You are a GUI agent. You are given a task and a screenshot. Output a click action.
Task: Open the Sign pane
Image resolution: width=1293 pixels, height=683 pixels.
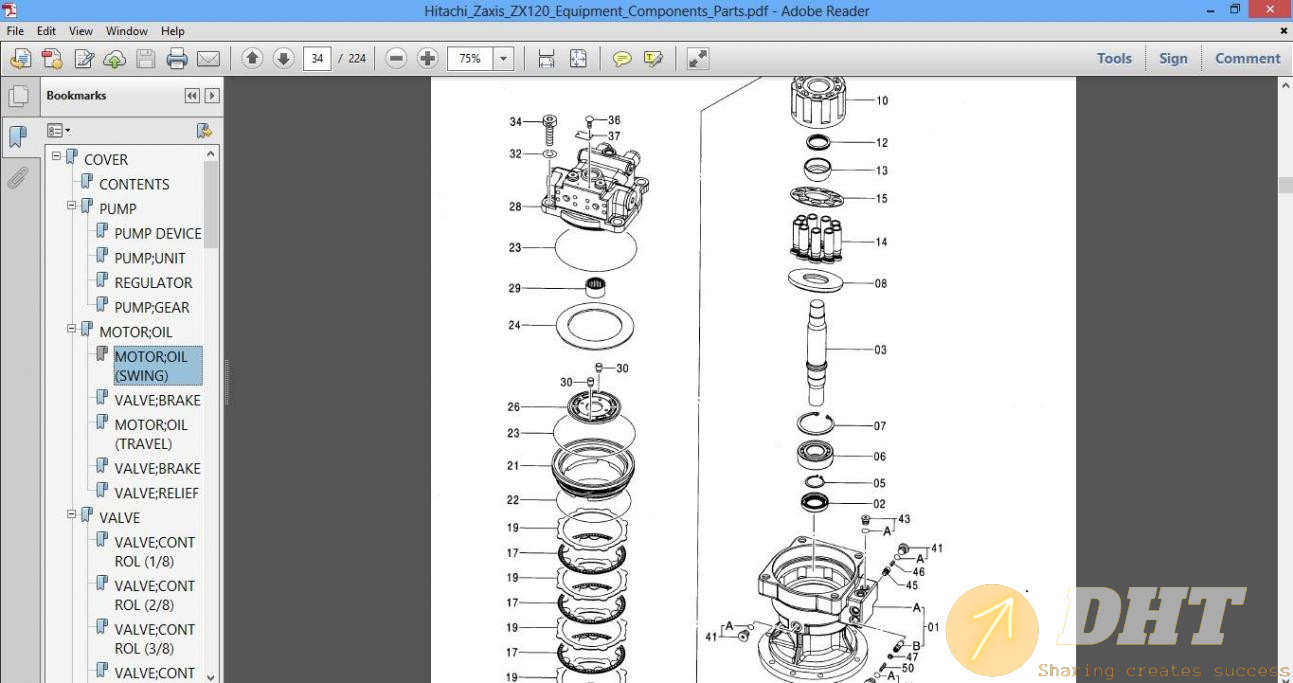pyautogui.click(x=1173, y=58)
